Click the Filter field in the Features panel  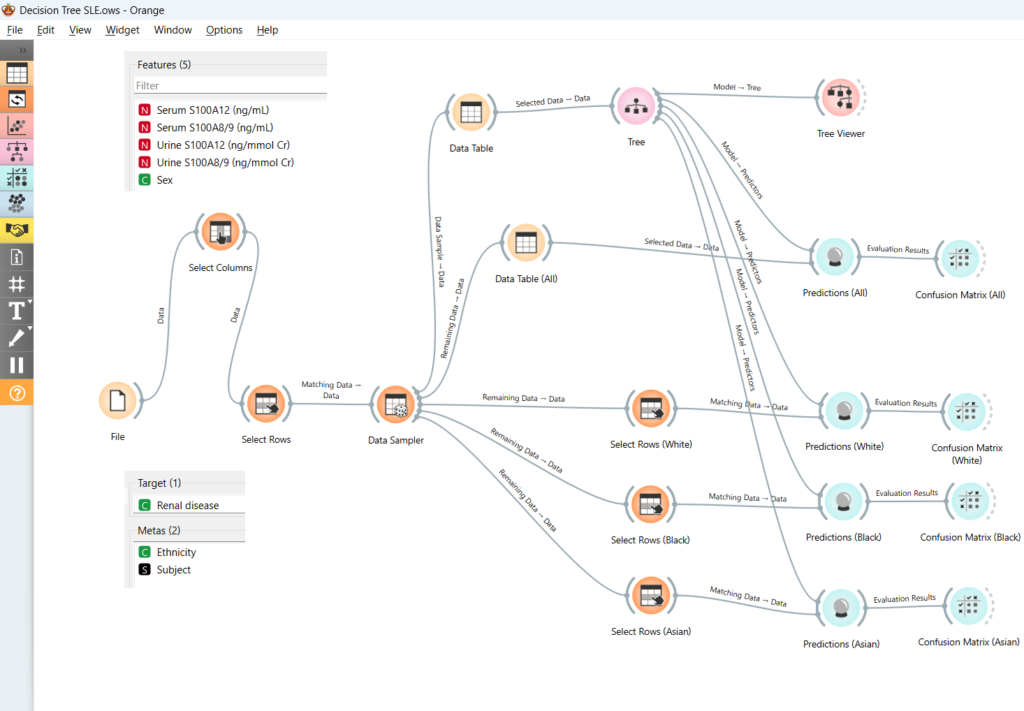click(x=230, y=86)
